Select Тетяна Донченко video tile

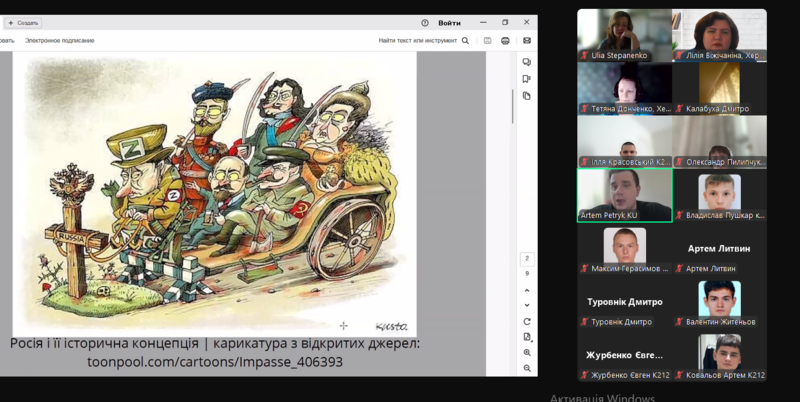click(624, 89)
